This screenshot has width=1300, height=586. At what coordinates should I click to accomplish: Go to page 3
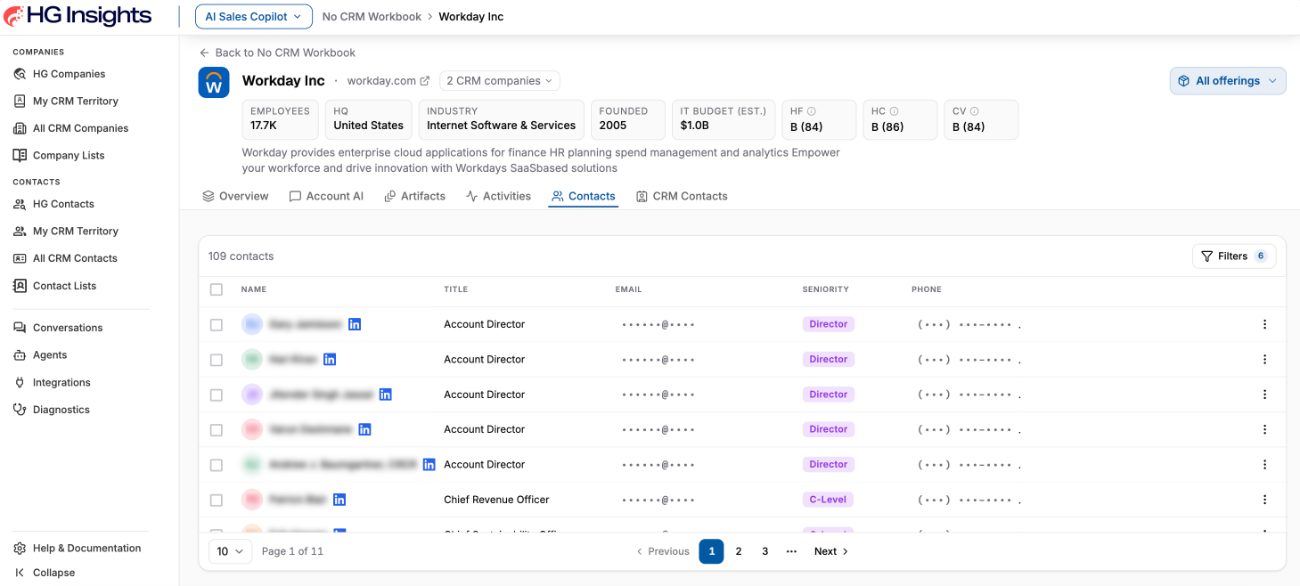click(765, 551)
